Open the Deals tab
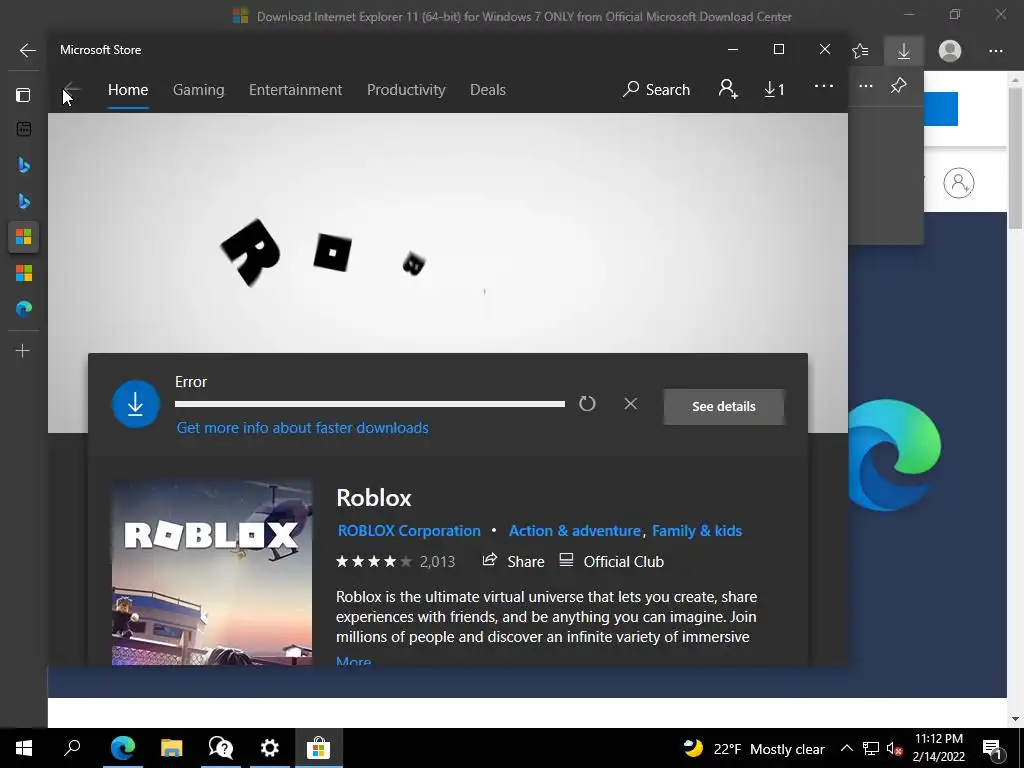 click(x=488, y=89)
